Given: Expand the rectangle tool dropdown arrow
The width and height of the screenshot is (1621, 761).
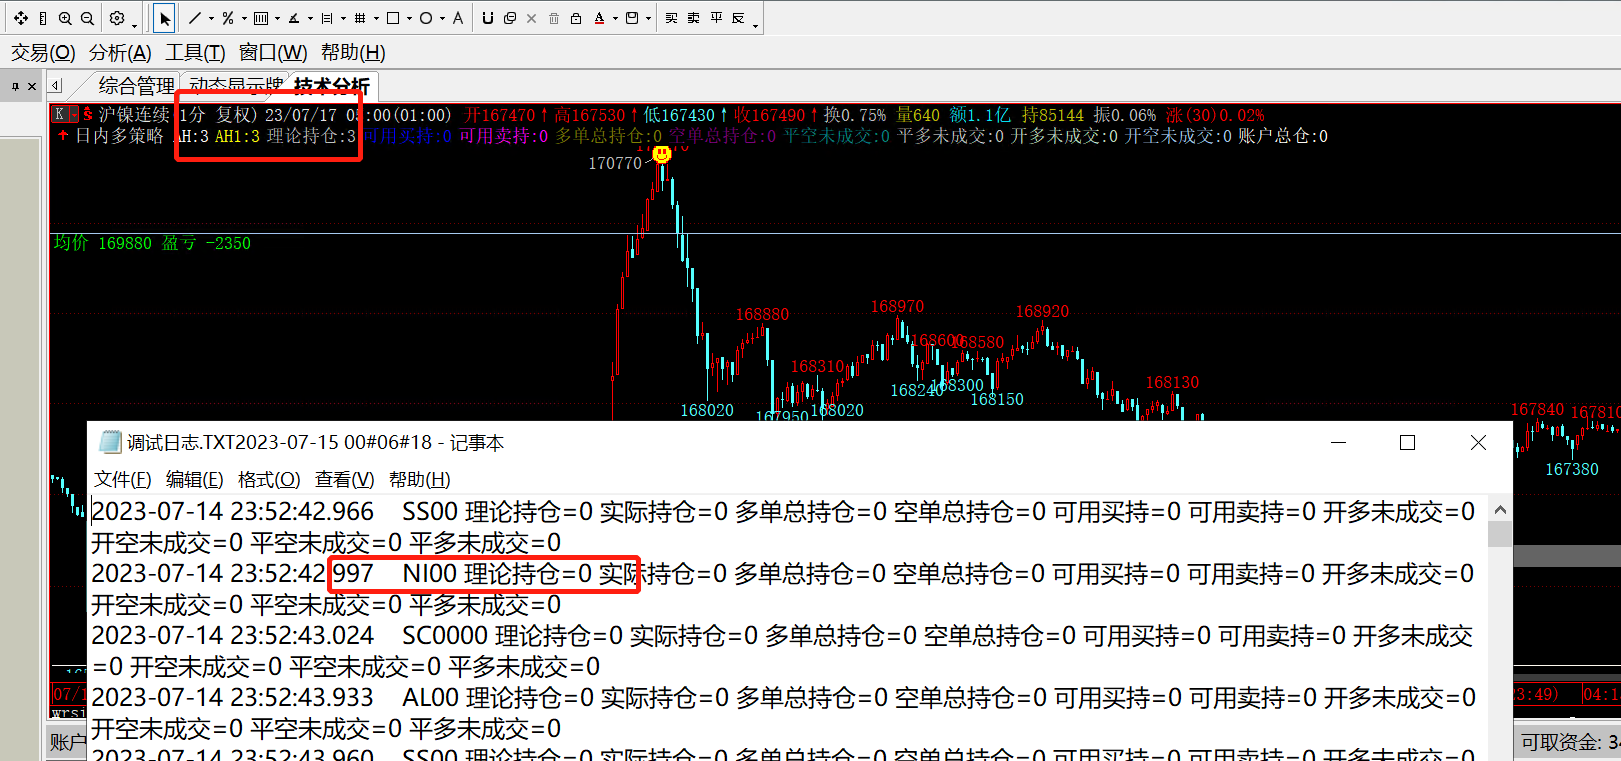Looking at the screenshot, I should pyautogui.click(x=409, y=18).
